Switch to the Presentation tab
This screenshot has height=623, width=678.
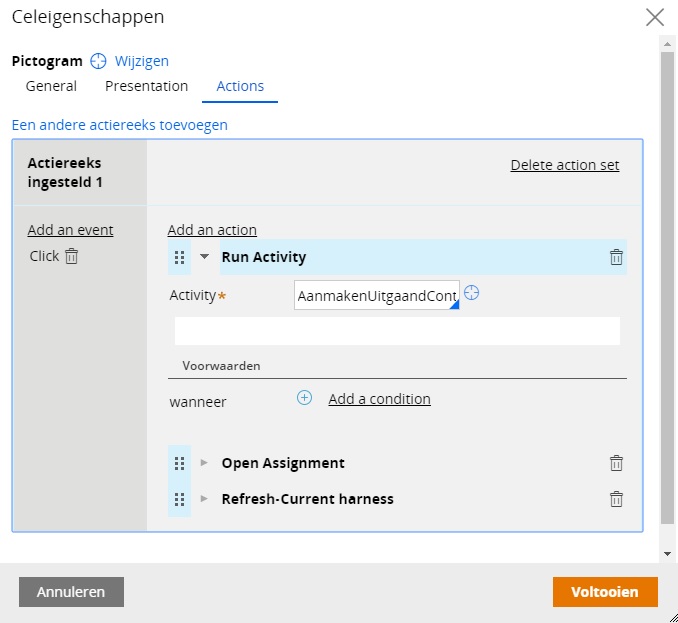click(x=147, y=86)
